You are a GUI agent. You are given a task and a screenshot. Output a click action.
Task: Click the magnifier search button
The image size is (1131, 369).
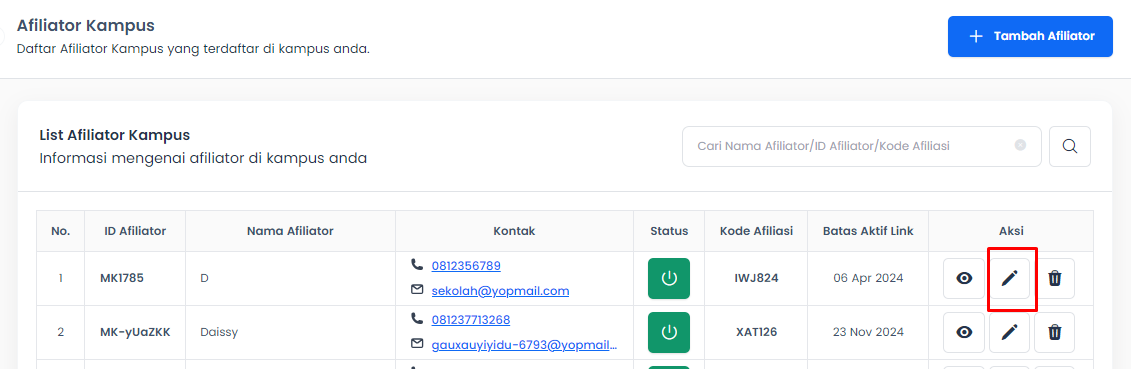click(1070, 146)
